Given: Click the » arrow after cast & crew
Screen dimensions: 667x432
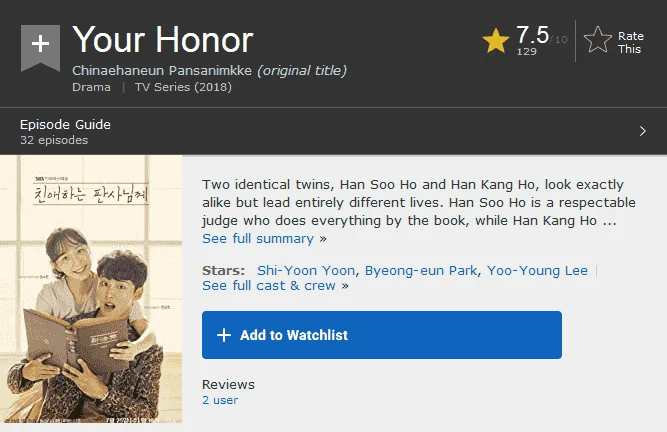Looking at the screenshot, I should [345, 286].
